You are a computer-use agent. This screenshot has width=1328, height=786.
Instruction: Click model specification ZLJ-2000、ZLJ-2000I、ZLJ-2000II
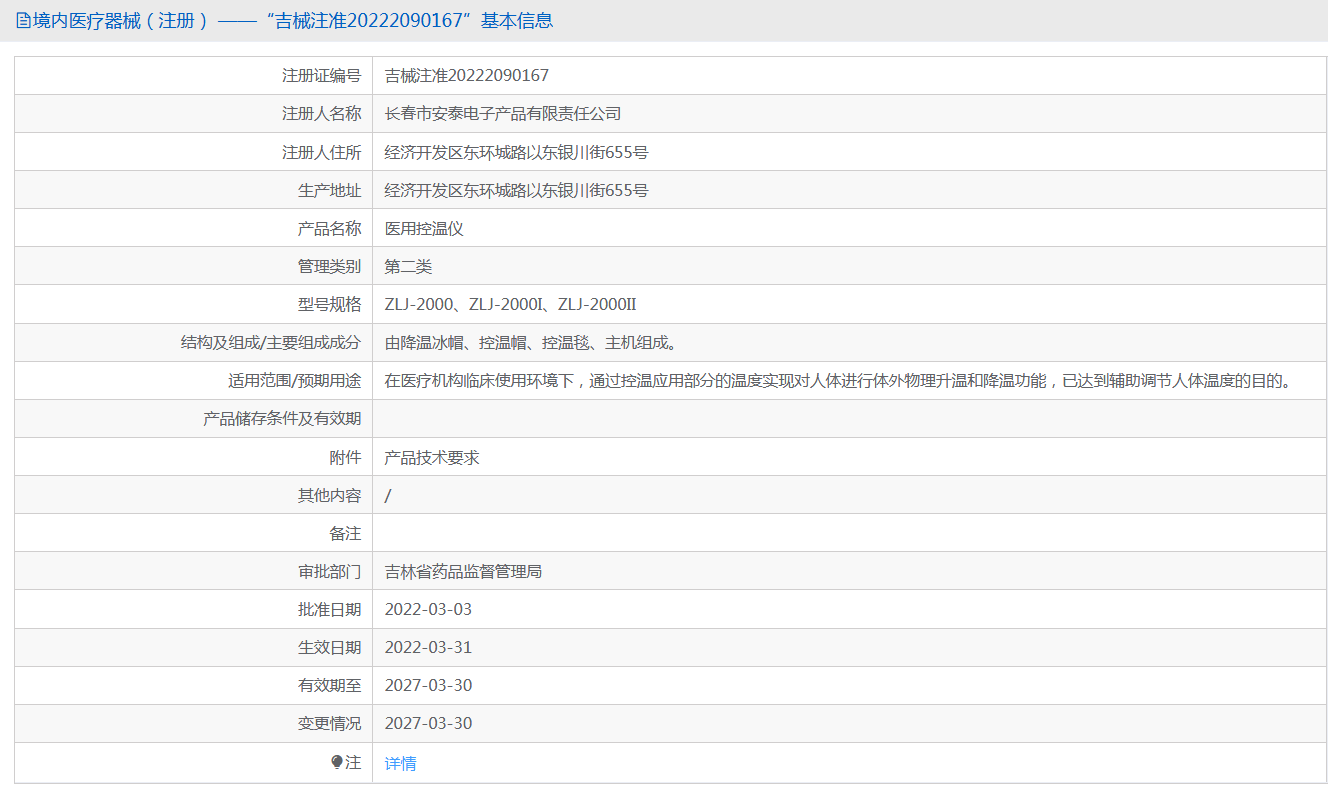tap(510, 304)
